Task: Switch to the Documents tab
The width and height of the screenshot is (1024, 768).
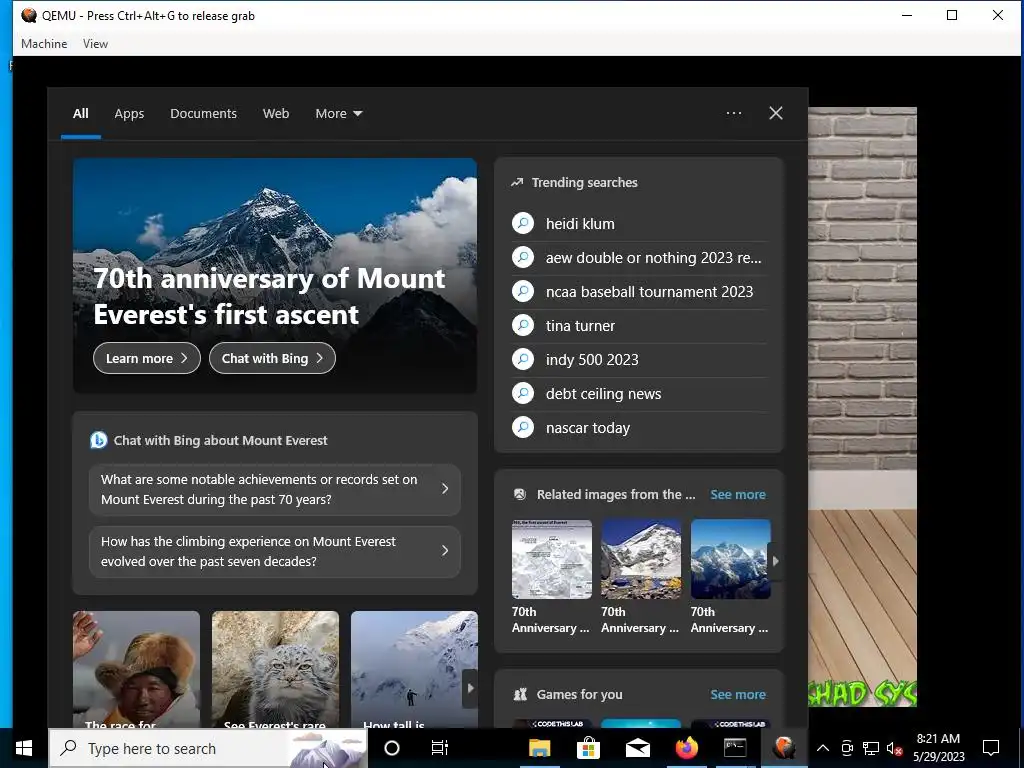Action: point(203,114)
